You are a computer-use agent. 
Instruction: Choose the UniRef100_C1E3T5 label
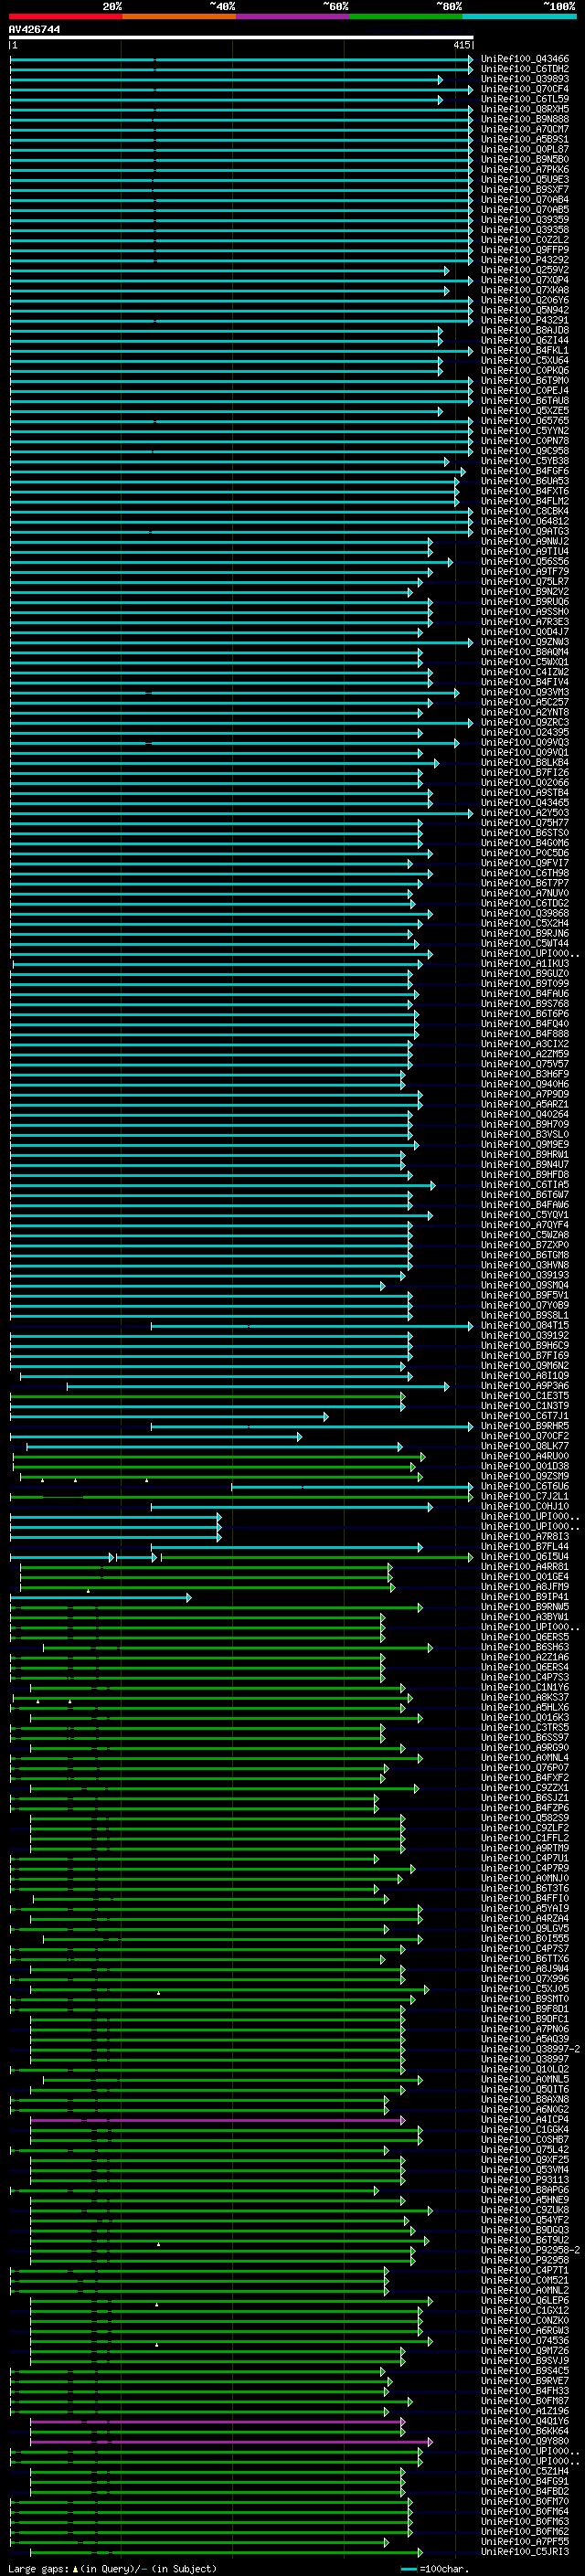click(525, 1396)
